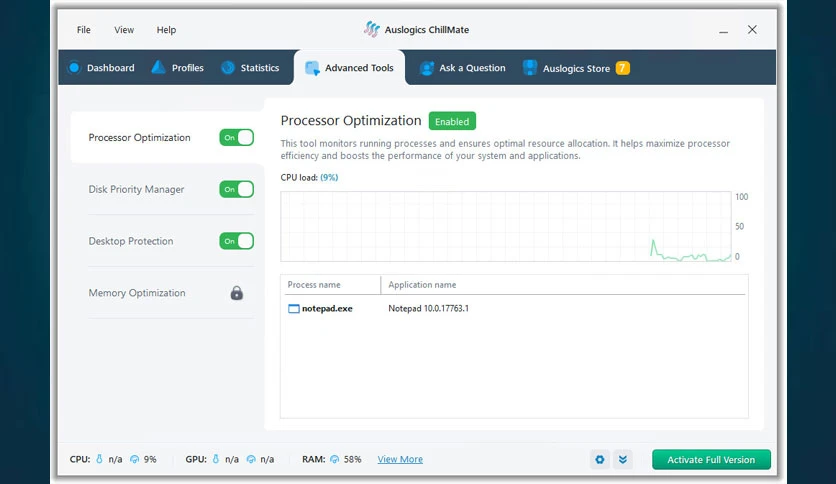The height and width of the screenshot is (484, 836).
Task: Click the Statistics tab icon
Action: coord(228,68)
